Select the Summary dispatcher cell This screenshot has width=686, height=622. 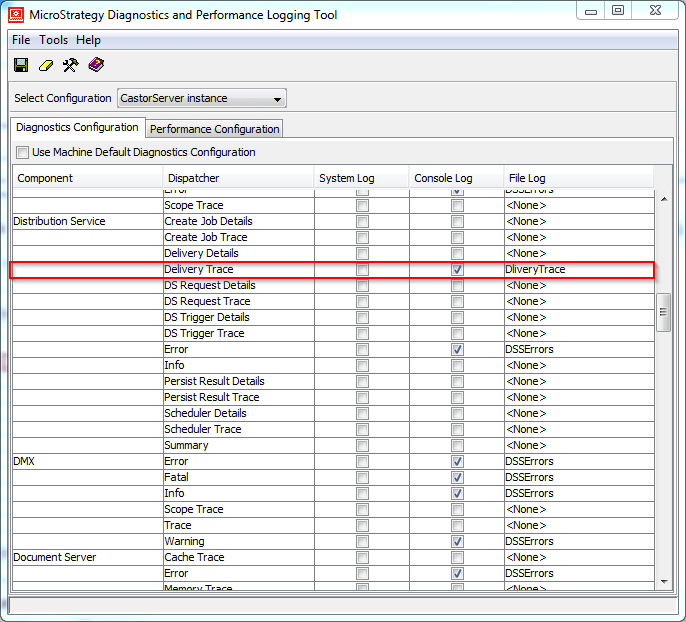(x=238, y=445)
